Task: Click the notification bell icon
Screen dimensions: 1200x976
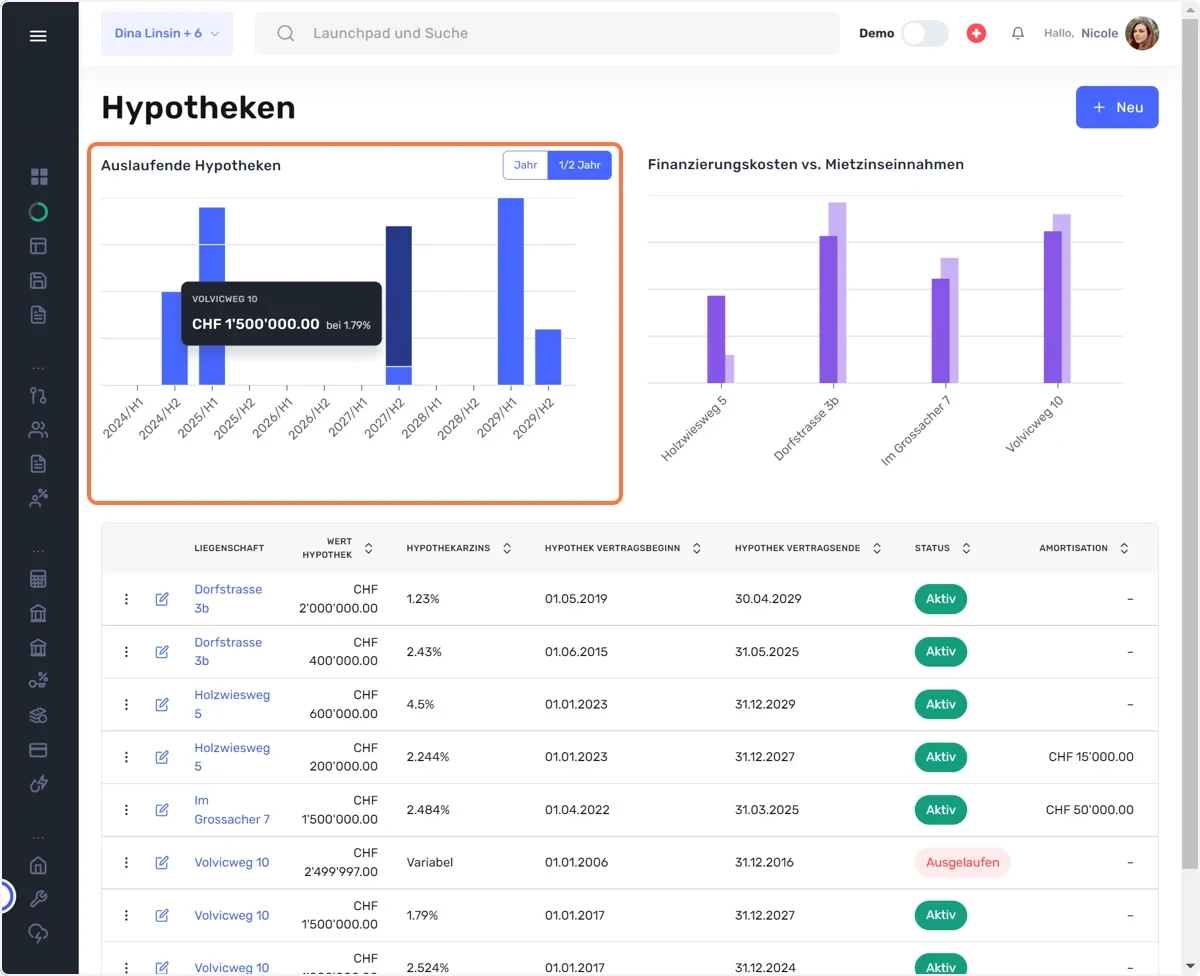Action: [x=1018, y=33]
